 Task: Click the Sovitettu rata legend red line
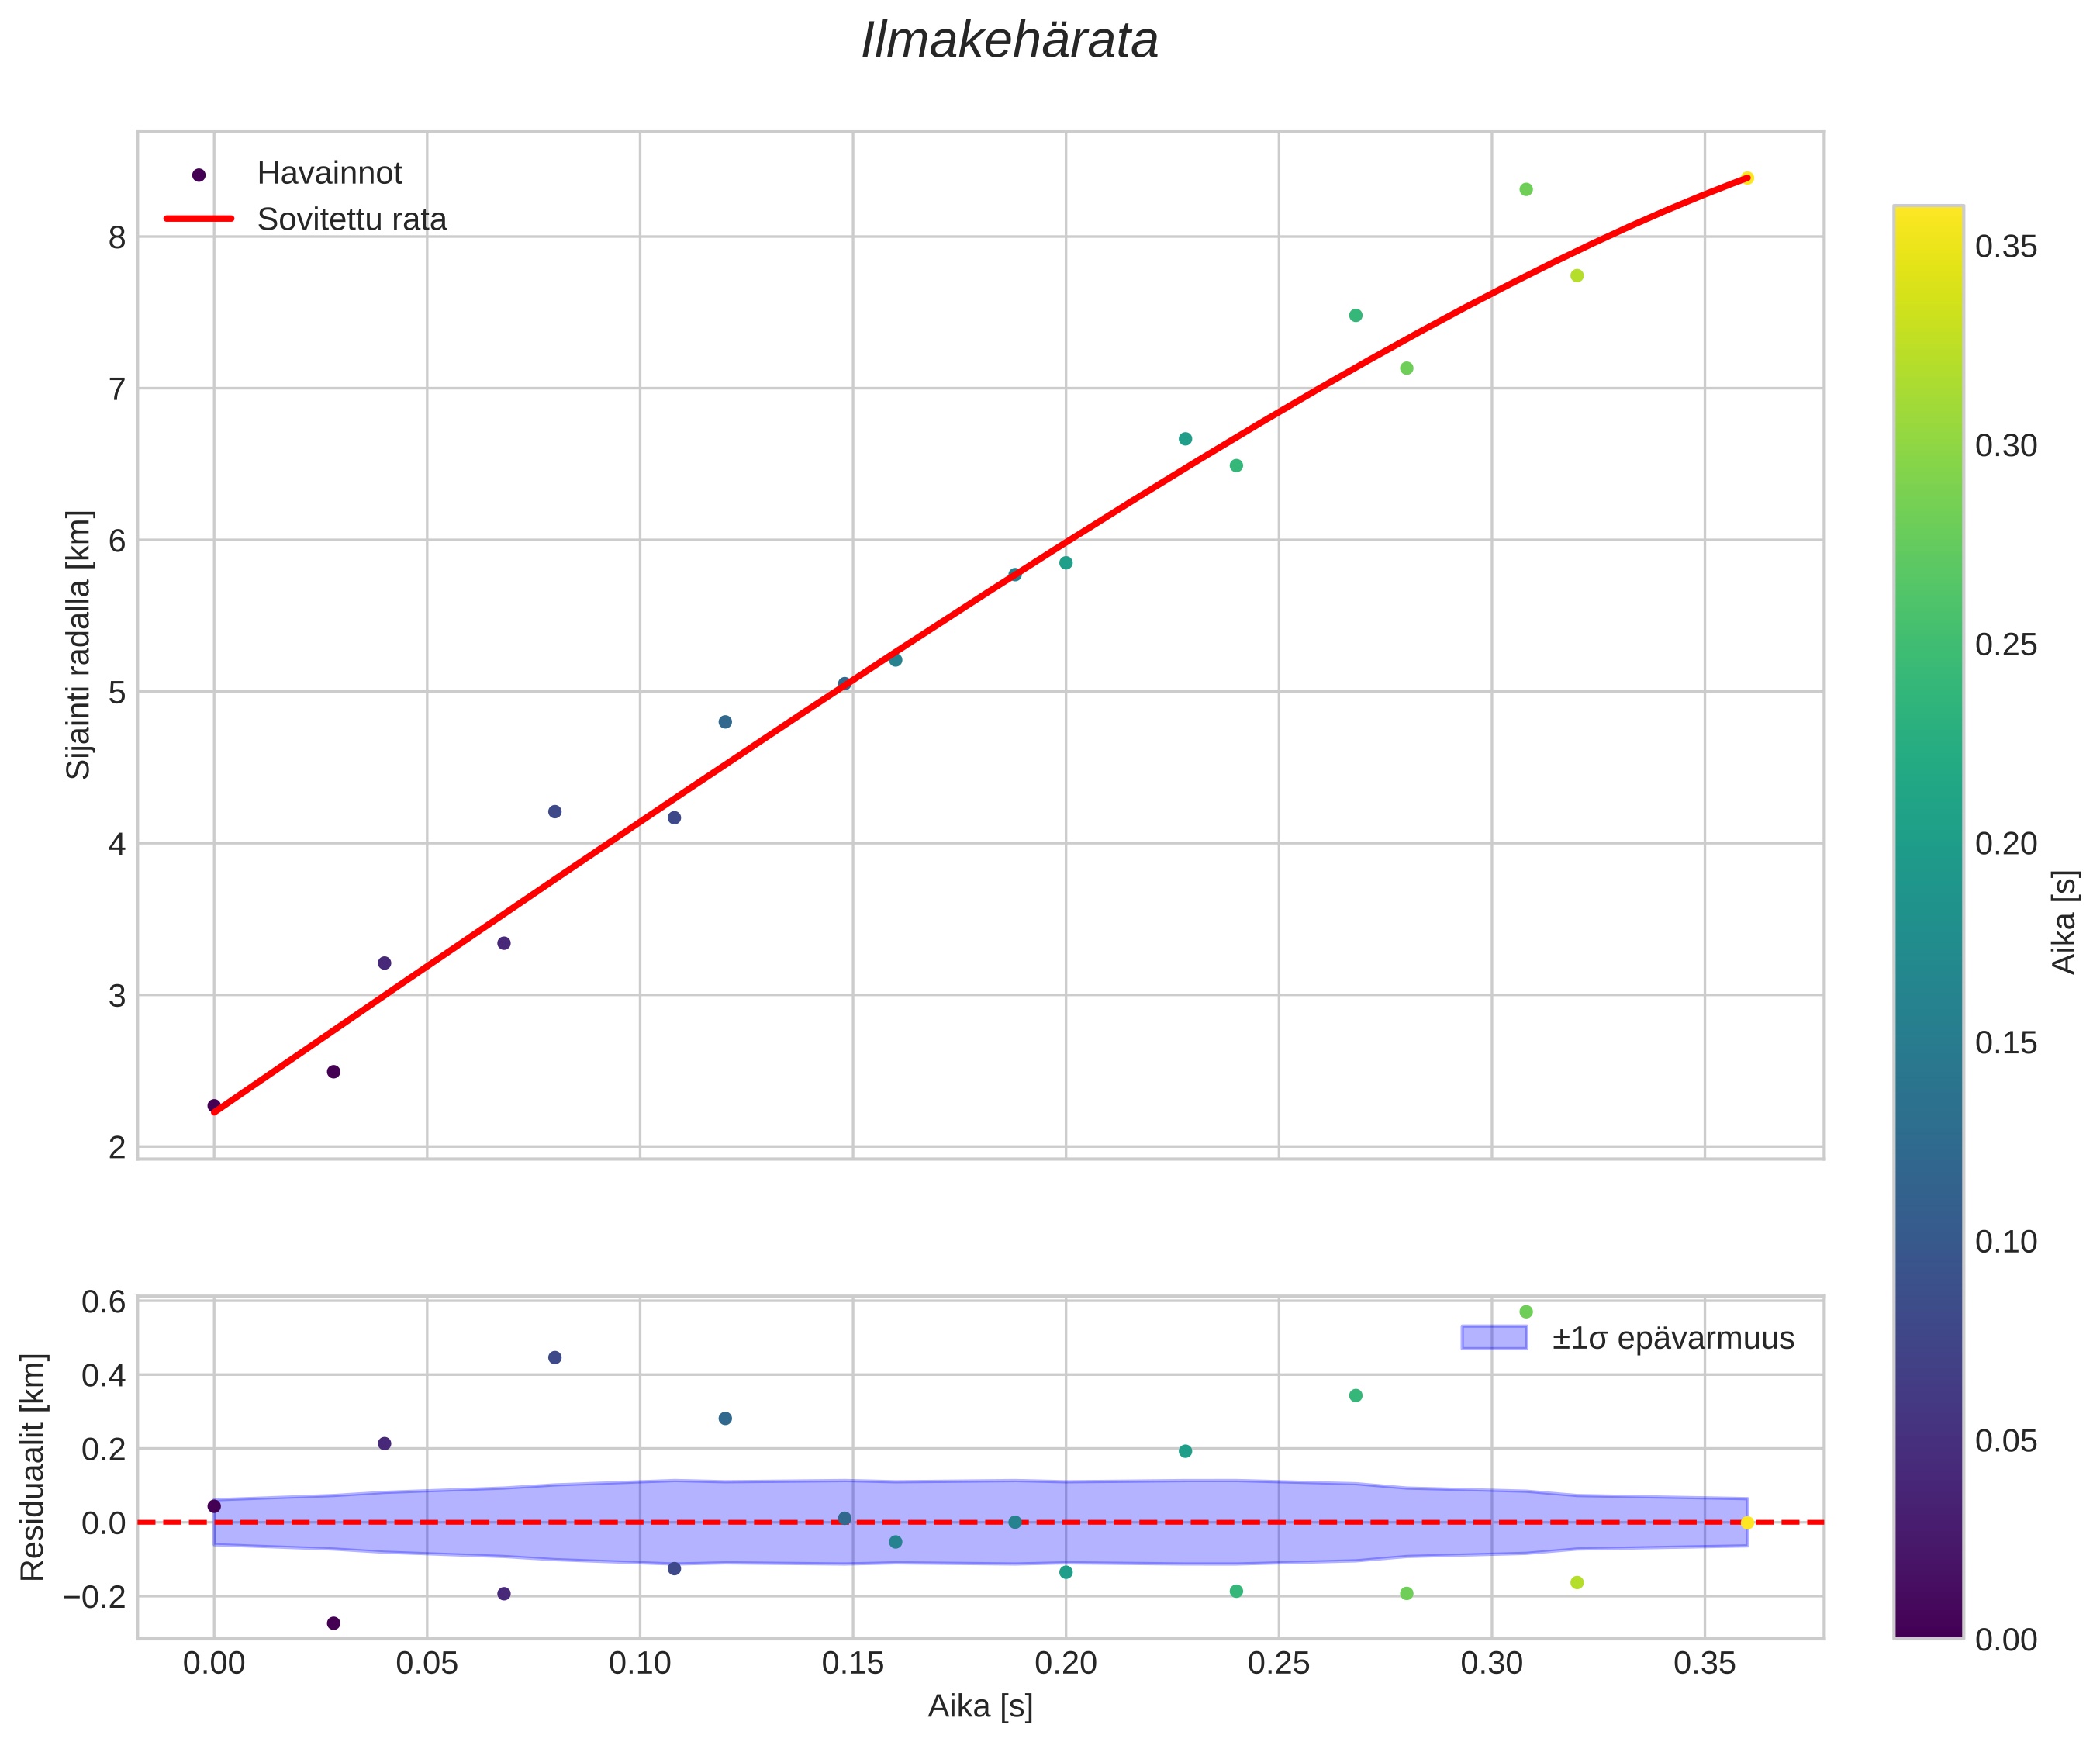click(x=199, y=219)
